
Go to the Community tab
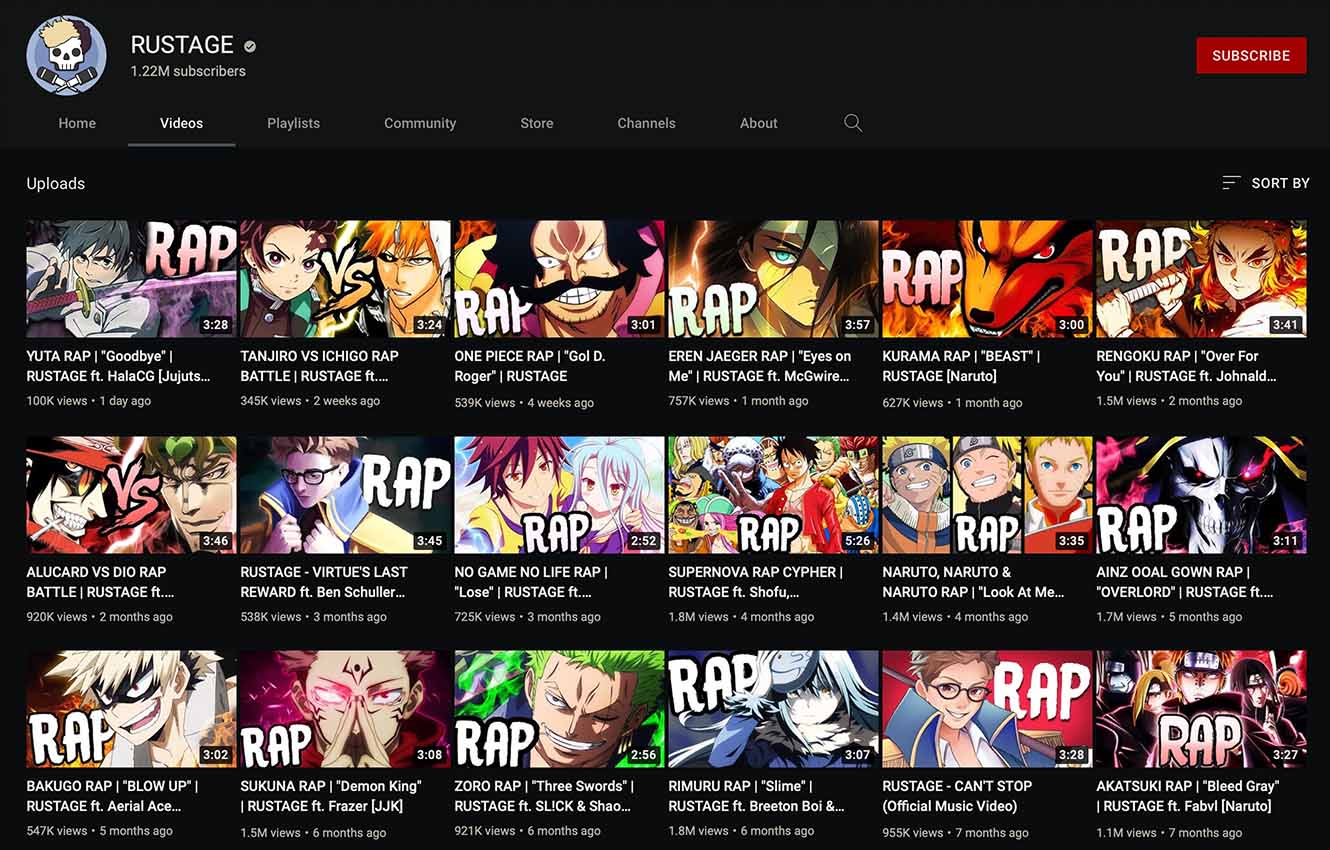pos(420,123)
